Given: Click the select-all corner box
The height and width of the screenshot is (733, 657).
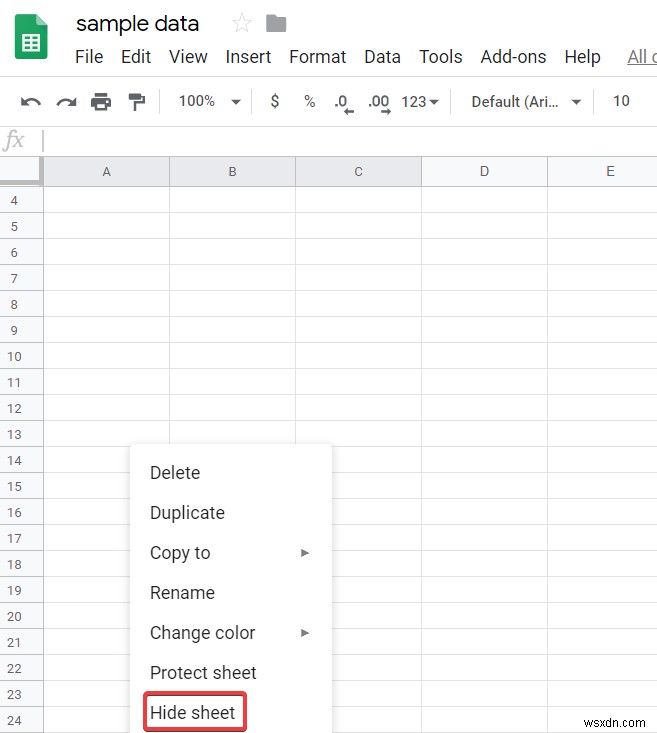Looking at the screenshot, I should click(21, 171).
